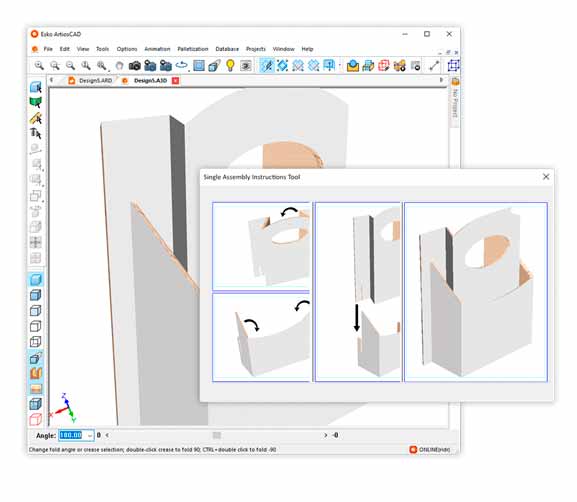577x502 pixels.
Task: Open the Edit menu
Action: pyautogui.click(x=64, y=49)
